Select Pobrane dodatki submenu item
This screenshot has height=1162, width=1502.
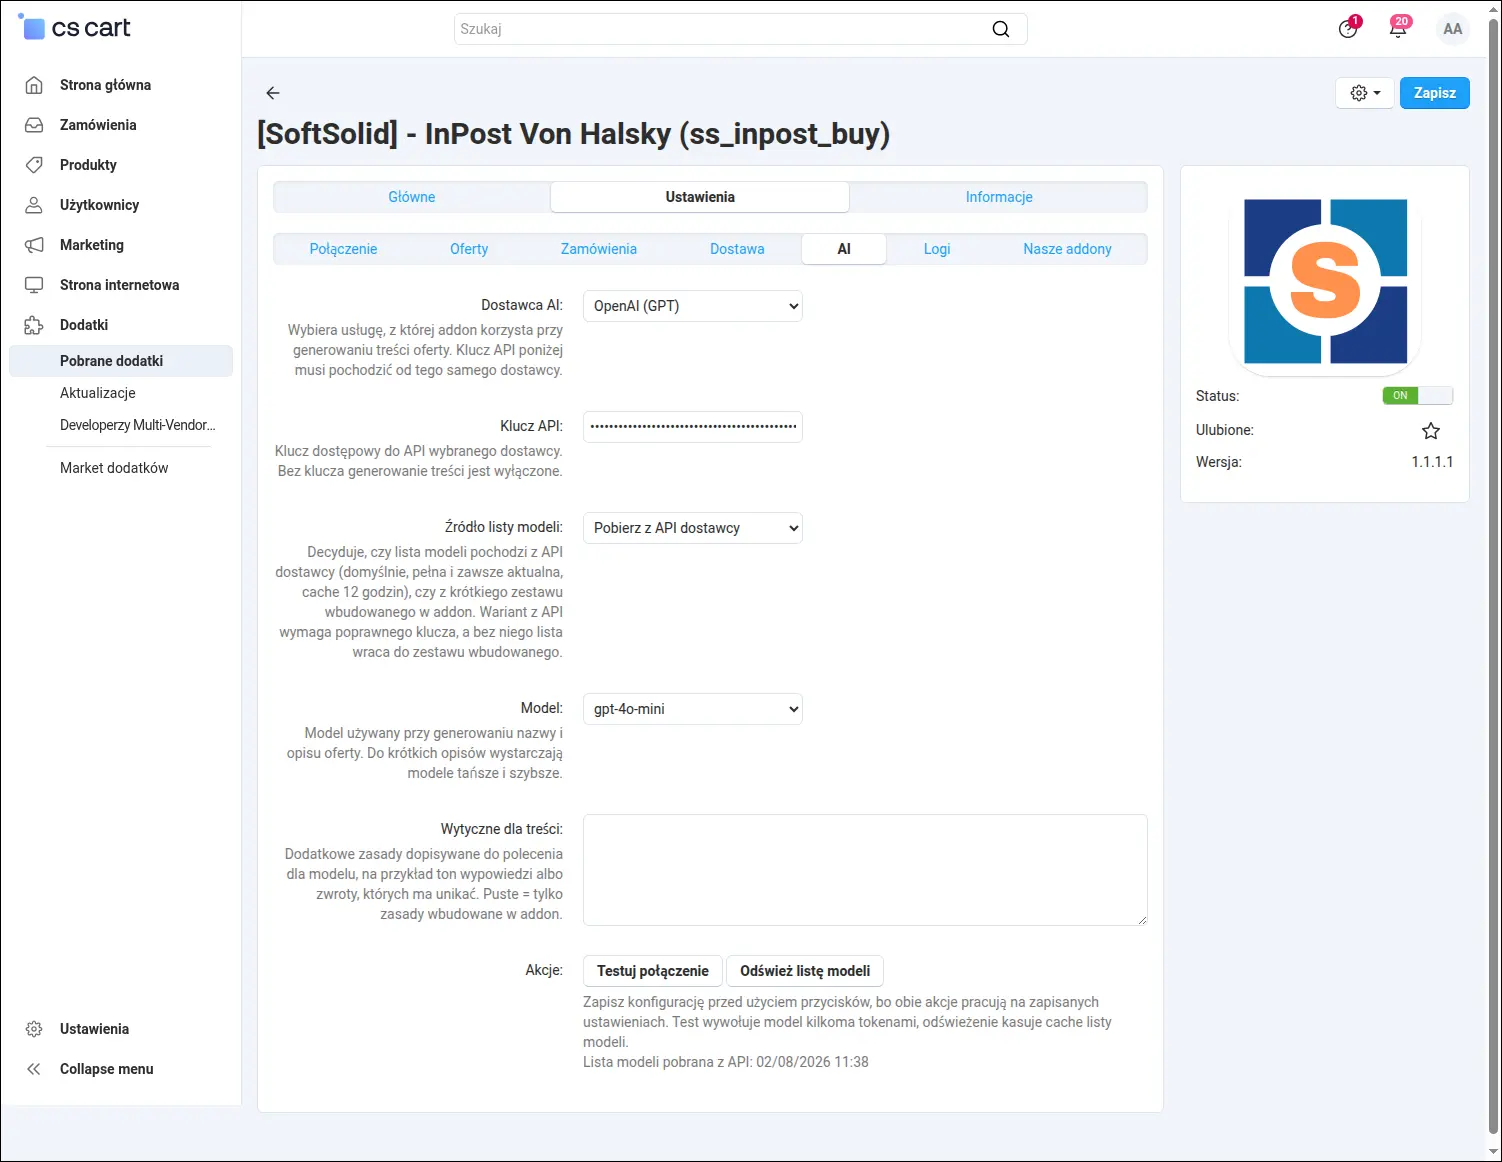click(x=121, y=361)
